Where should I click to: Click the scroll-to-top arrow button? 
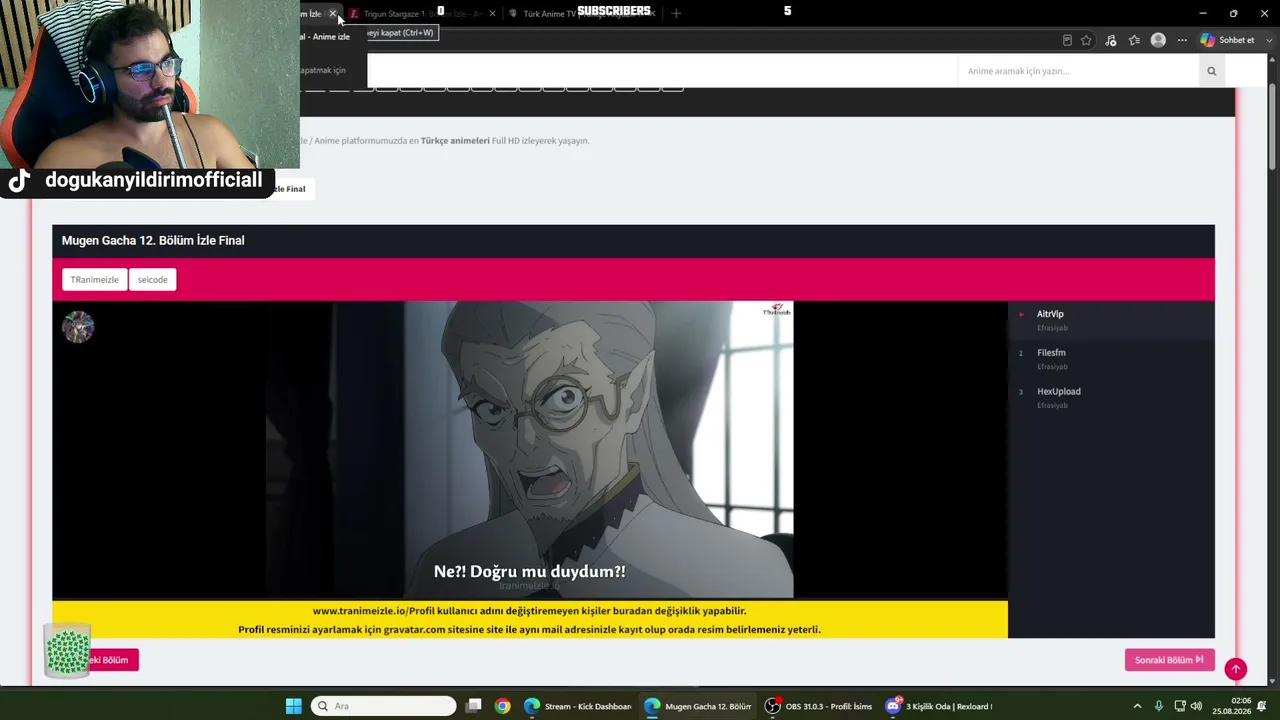(x=1236, y=669)
